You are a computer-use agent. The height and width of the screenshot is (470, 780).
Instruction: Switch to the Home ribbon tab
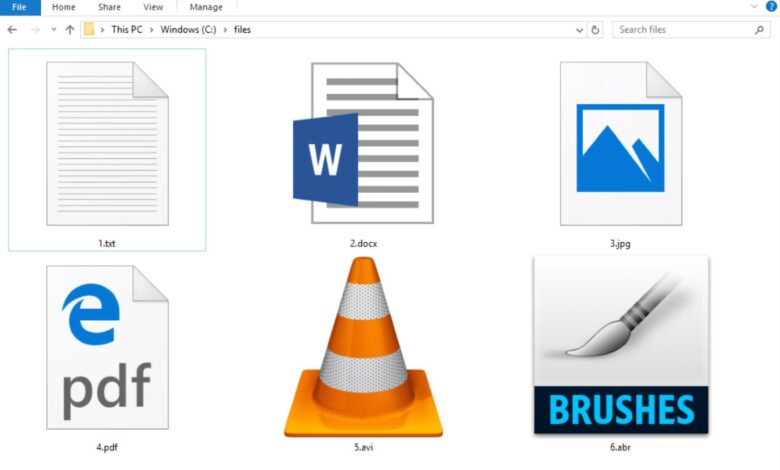click(64, 7)
